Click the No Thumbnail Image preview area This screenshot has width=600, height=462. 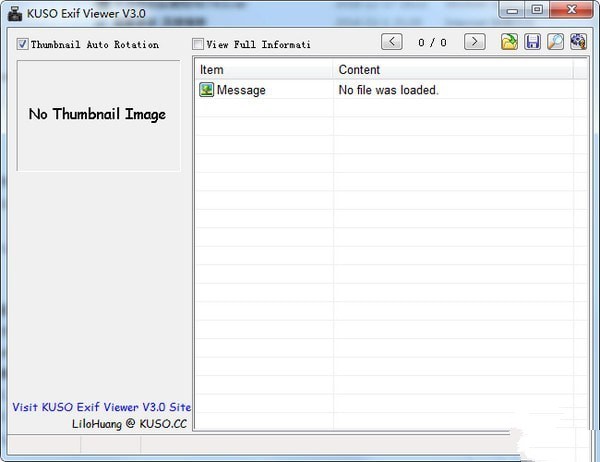[98, 115]
